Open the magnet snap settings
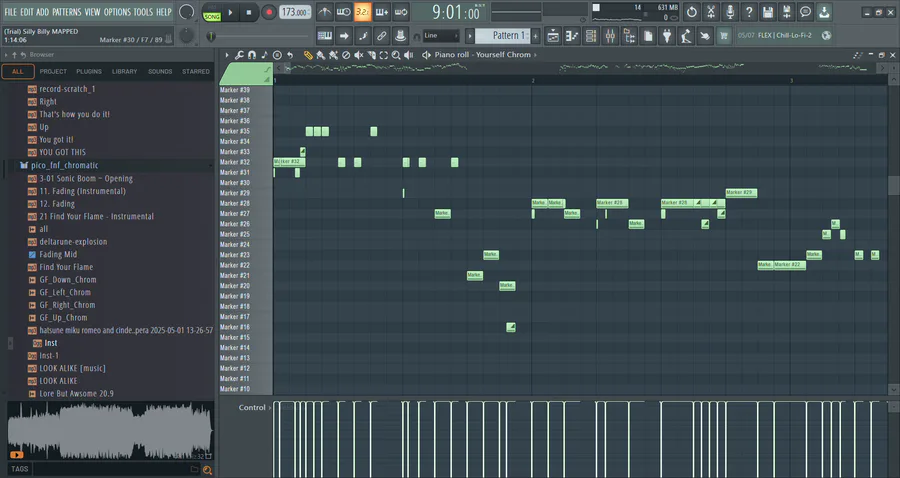 [x=251, y=55]
